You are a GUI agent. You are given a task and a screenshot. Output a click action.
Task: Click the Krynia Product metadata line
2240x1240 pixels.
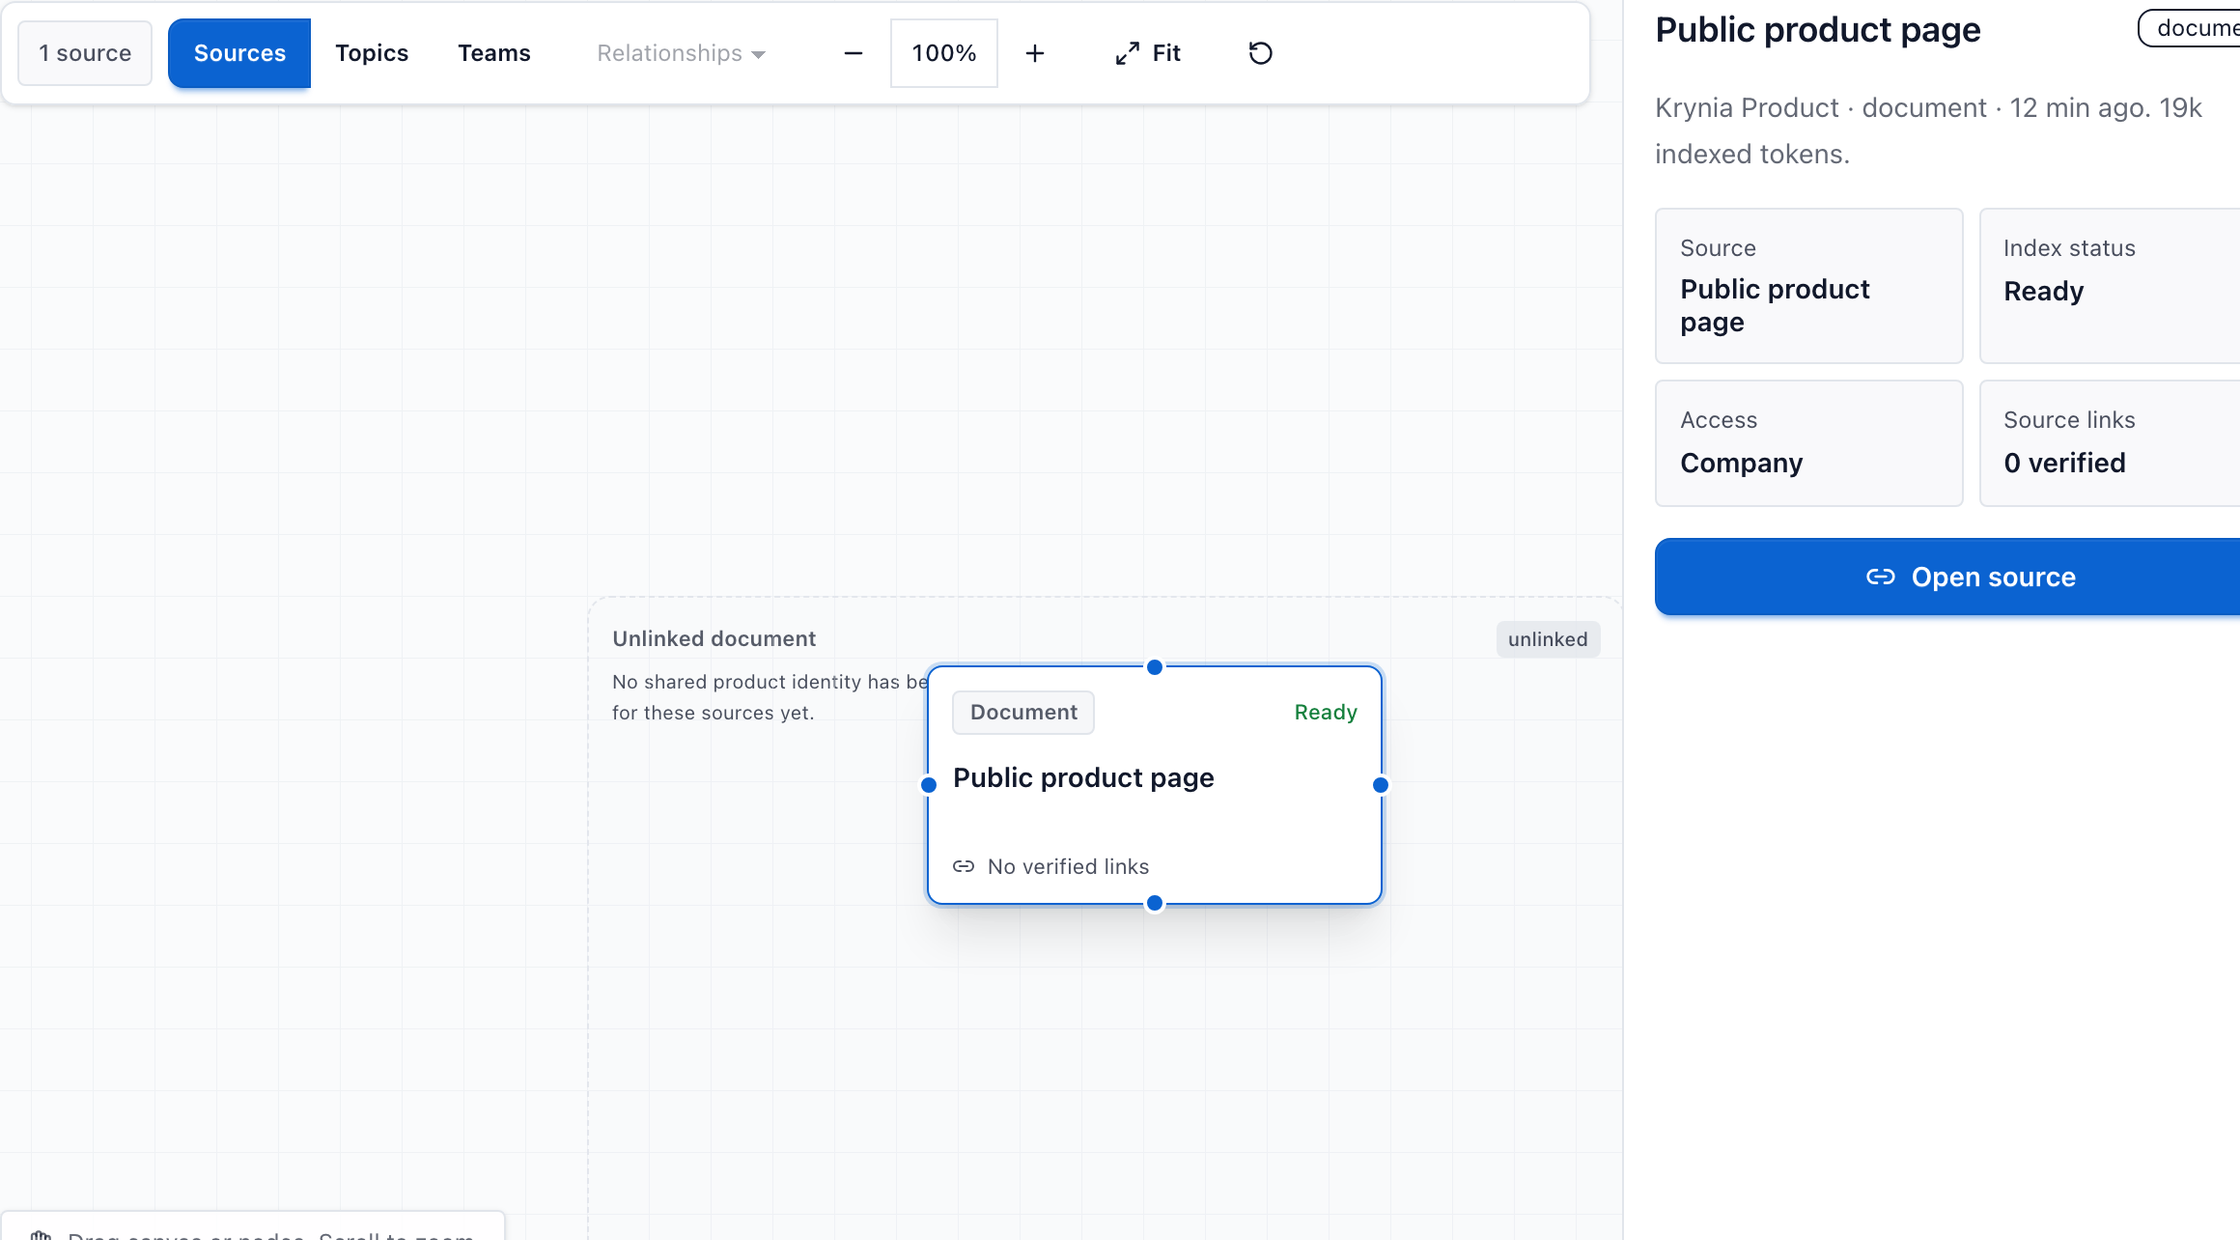(1928, 131)
